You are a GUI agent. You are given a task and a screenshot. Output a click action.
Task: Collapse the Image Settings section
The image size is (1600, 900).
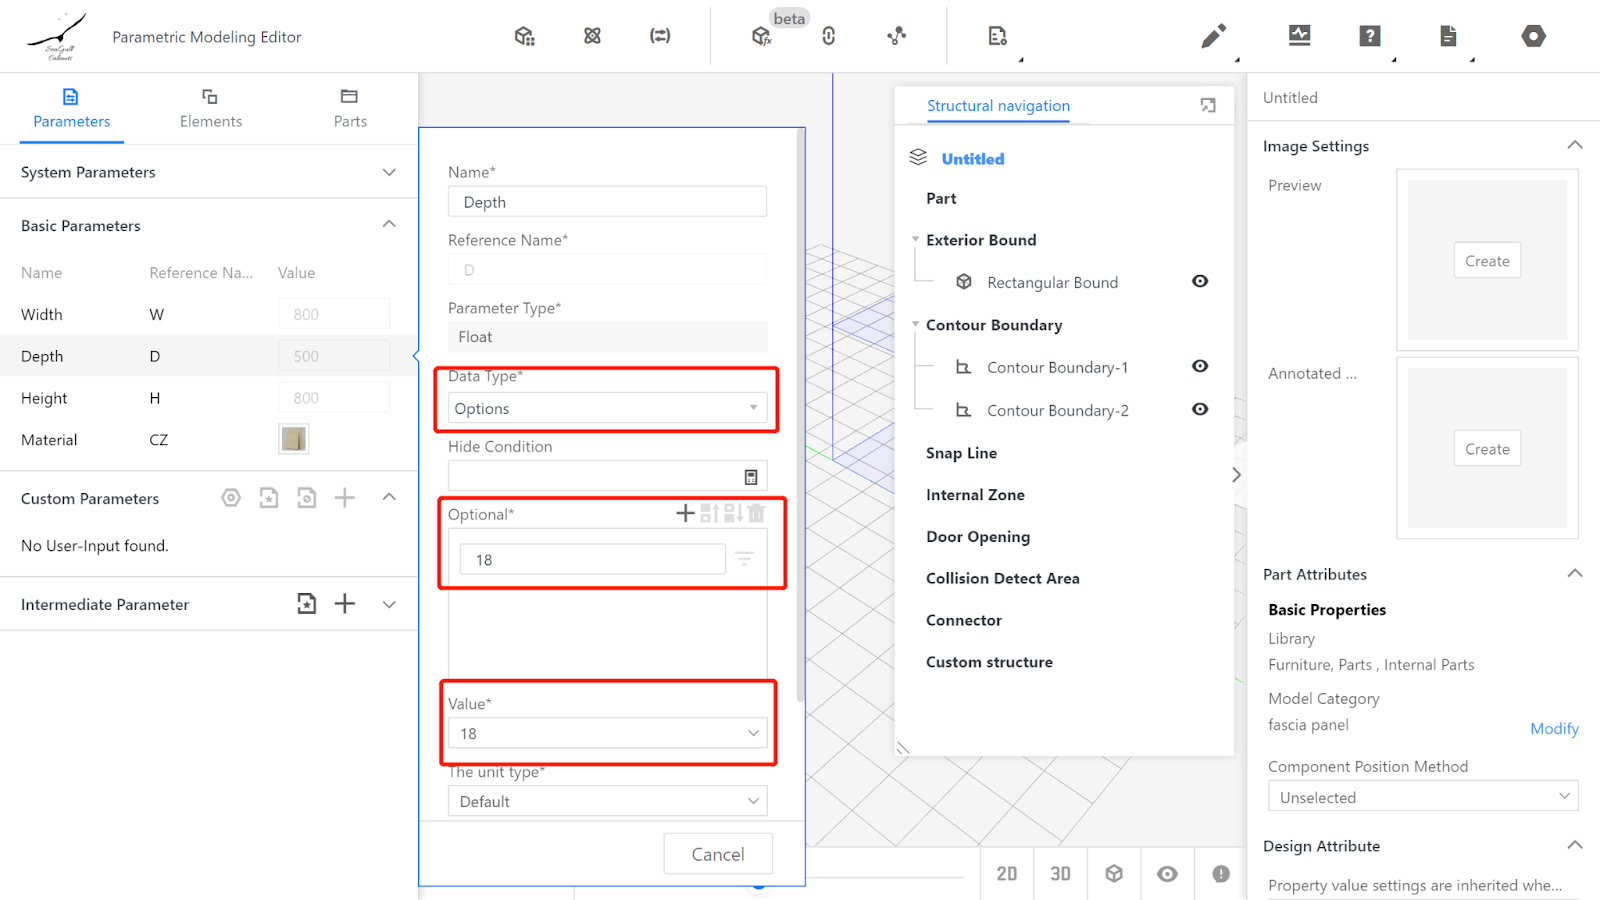click(x=1575, y=145)
